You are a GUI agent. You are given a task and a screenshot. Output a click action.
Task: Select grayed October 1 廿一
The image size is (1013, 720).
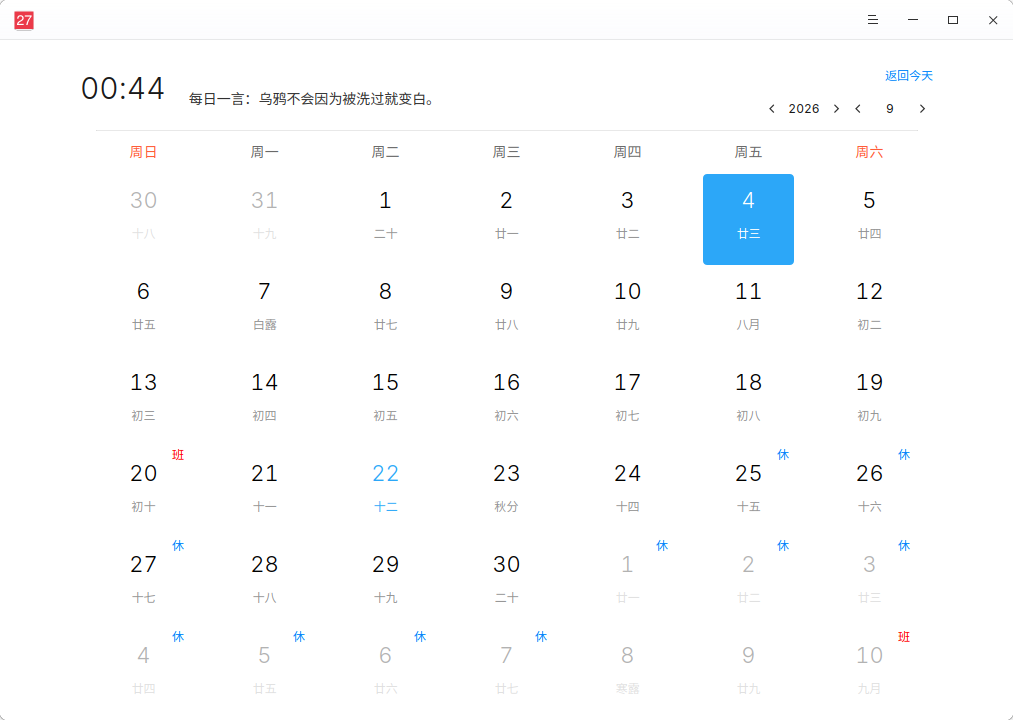(x=627, y=584)
